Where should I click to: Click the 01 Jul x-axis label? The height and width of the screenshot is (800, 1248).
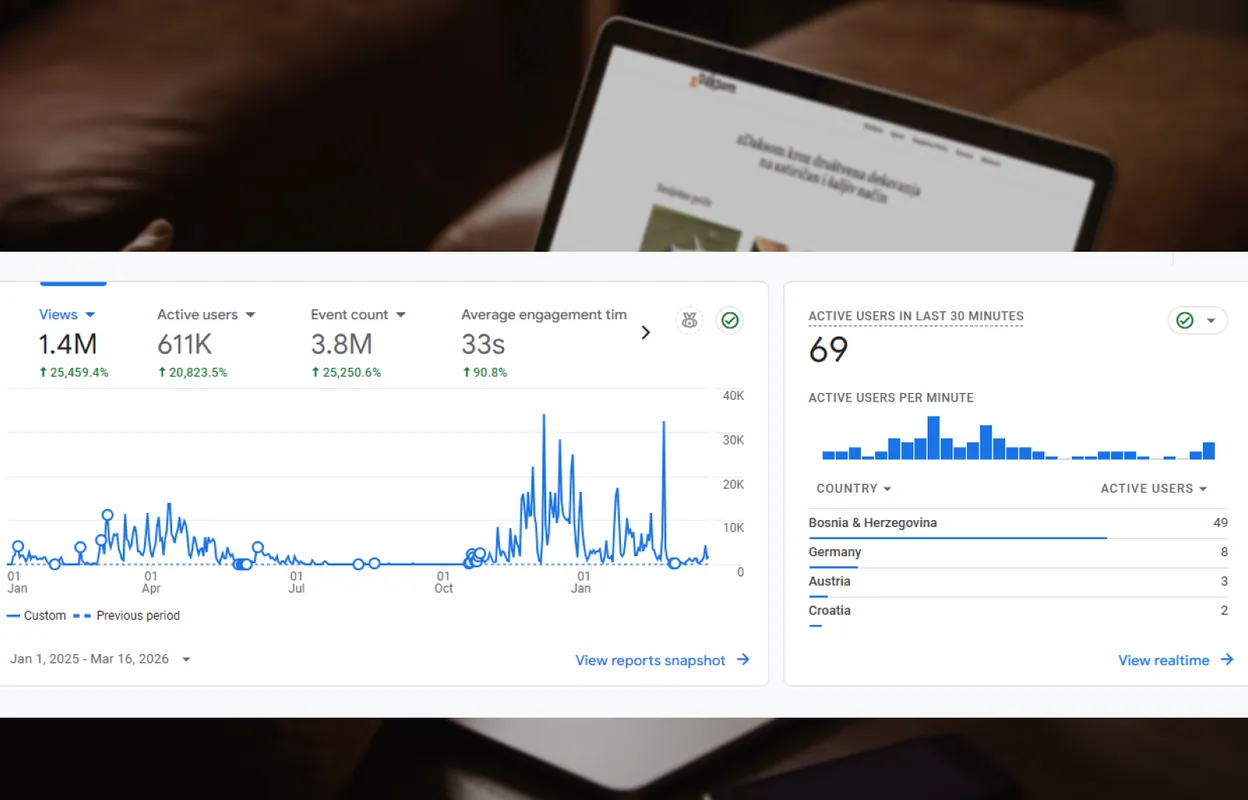pos(297,582)
